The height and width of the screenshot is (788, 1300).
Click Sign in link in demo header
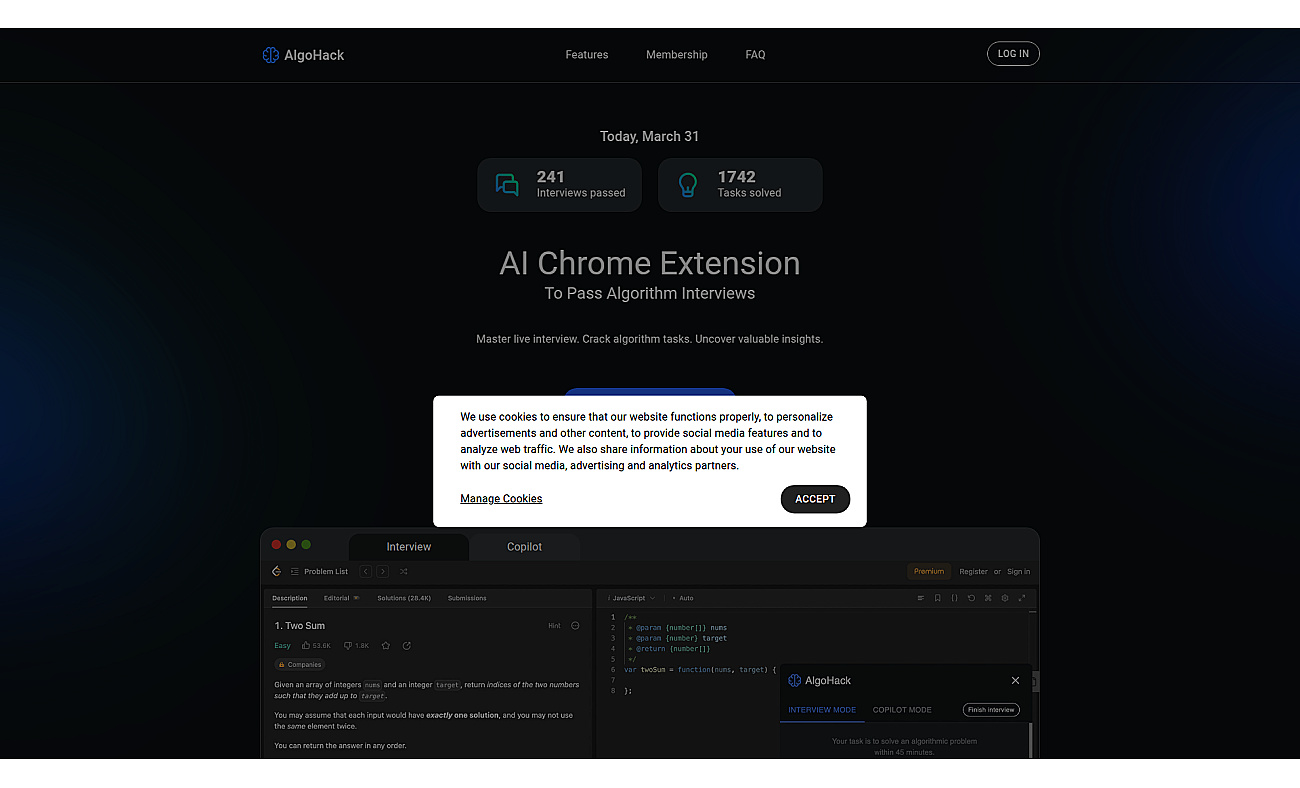tap(1018, 572)
